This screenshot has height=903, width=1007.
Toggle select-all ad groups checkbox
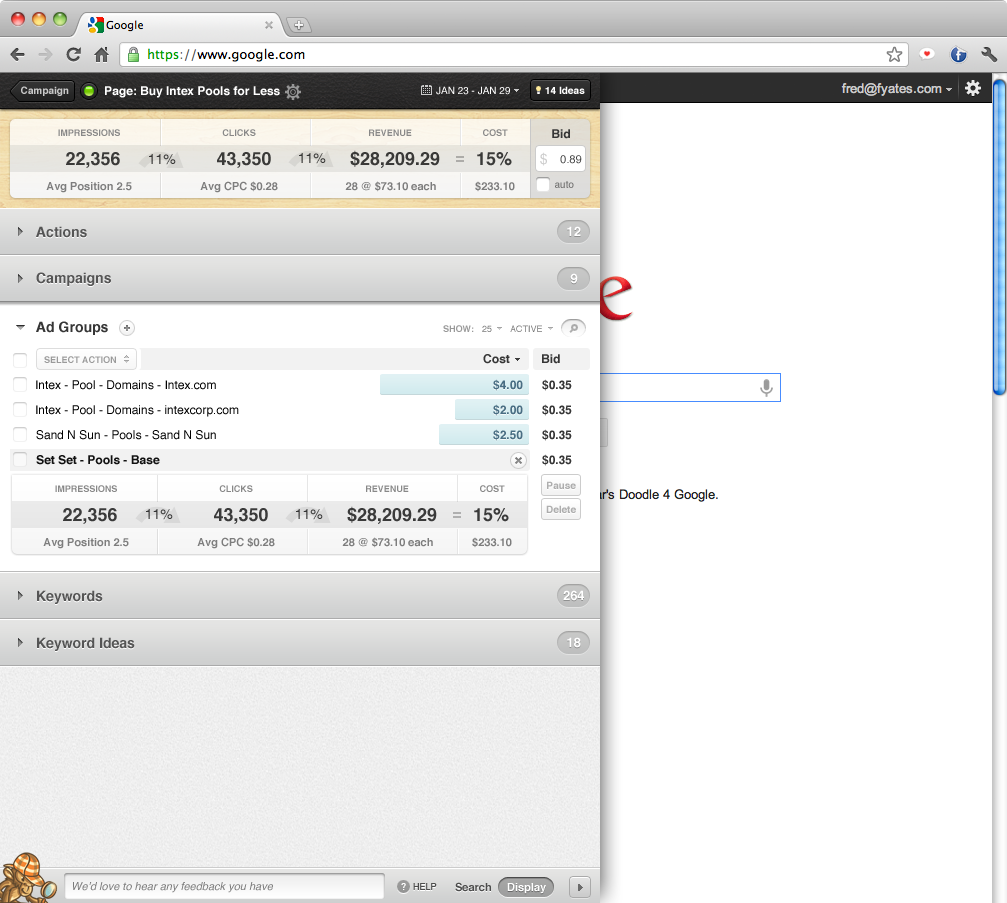pyautogui.click(x=20, y=359)
